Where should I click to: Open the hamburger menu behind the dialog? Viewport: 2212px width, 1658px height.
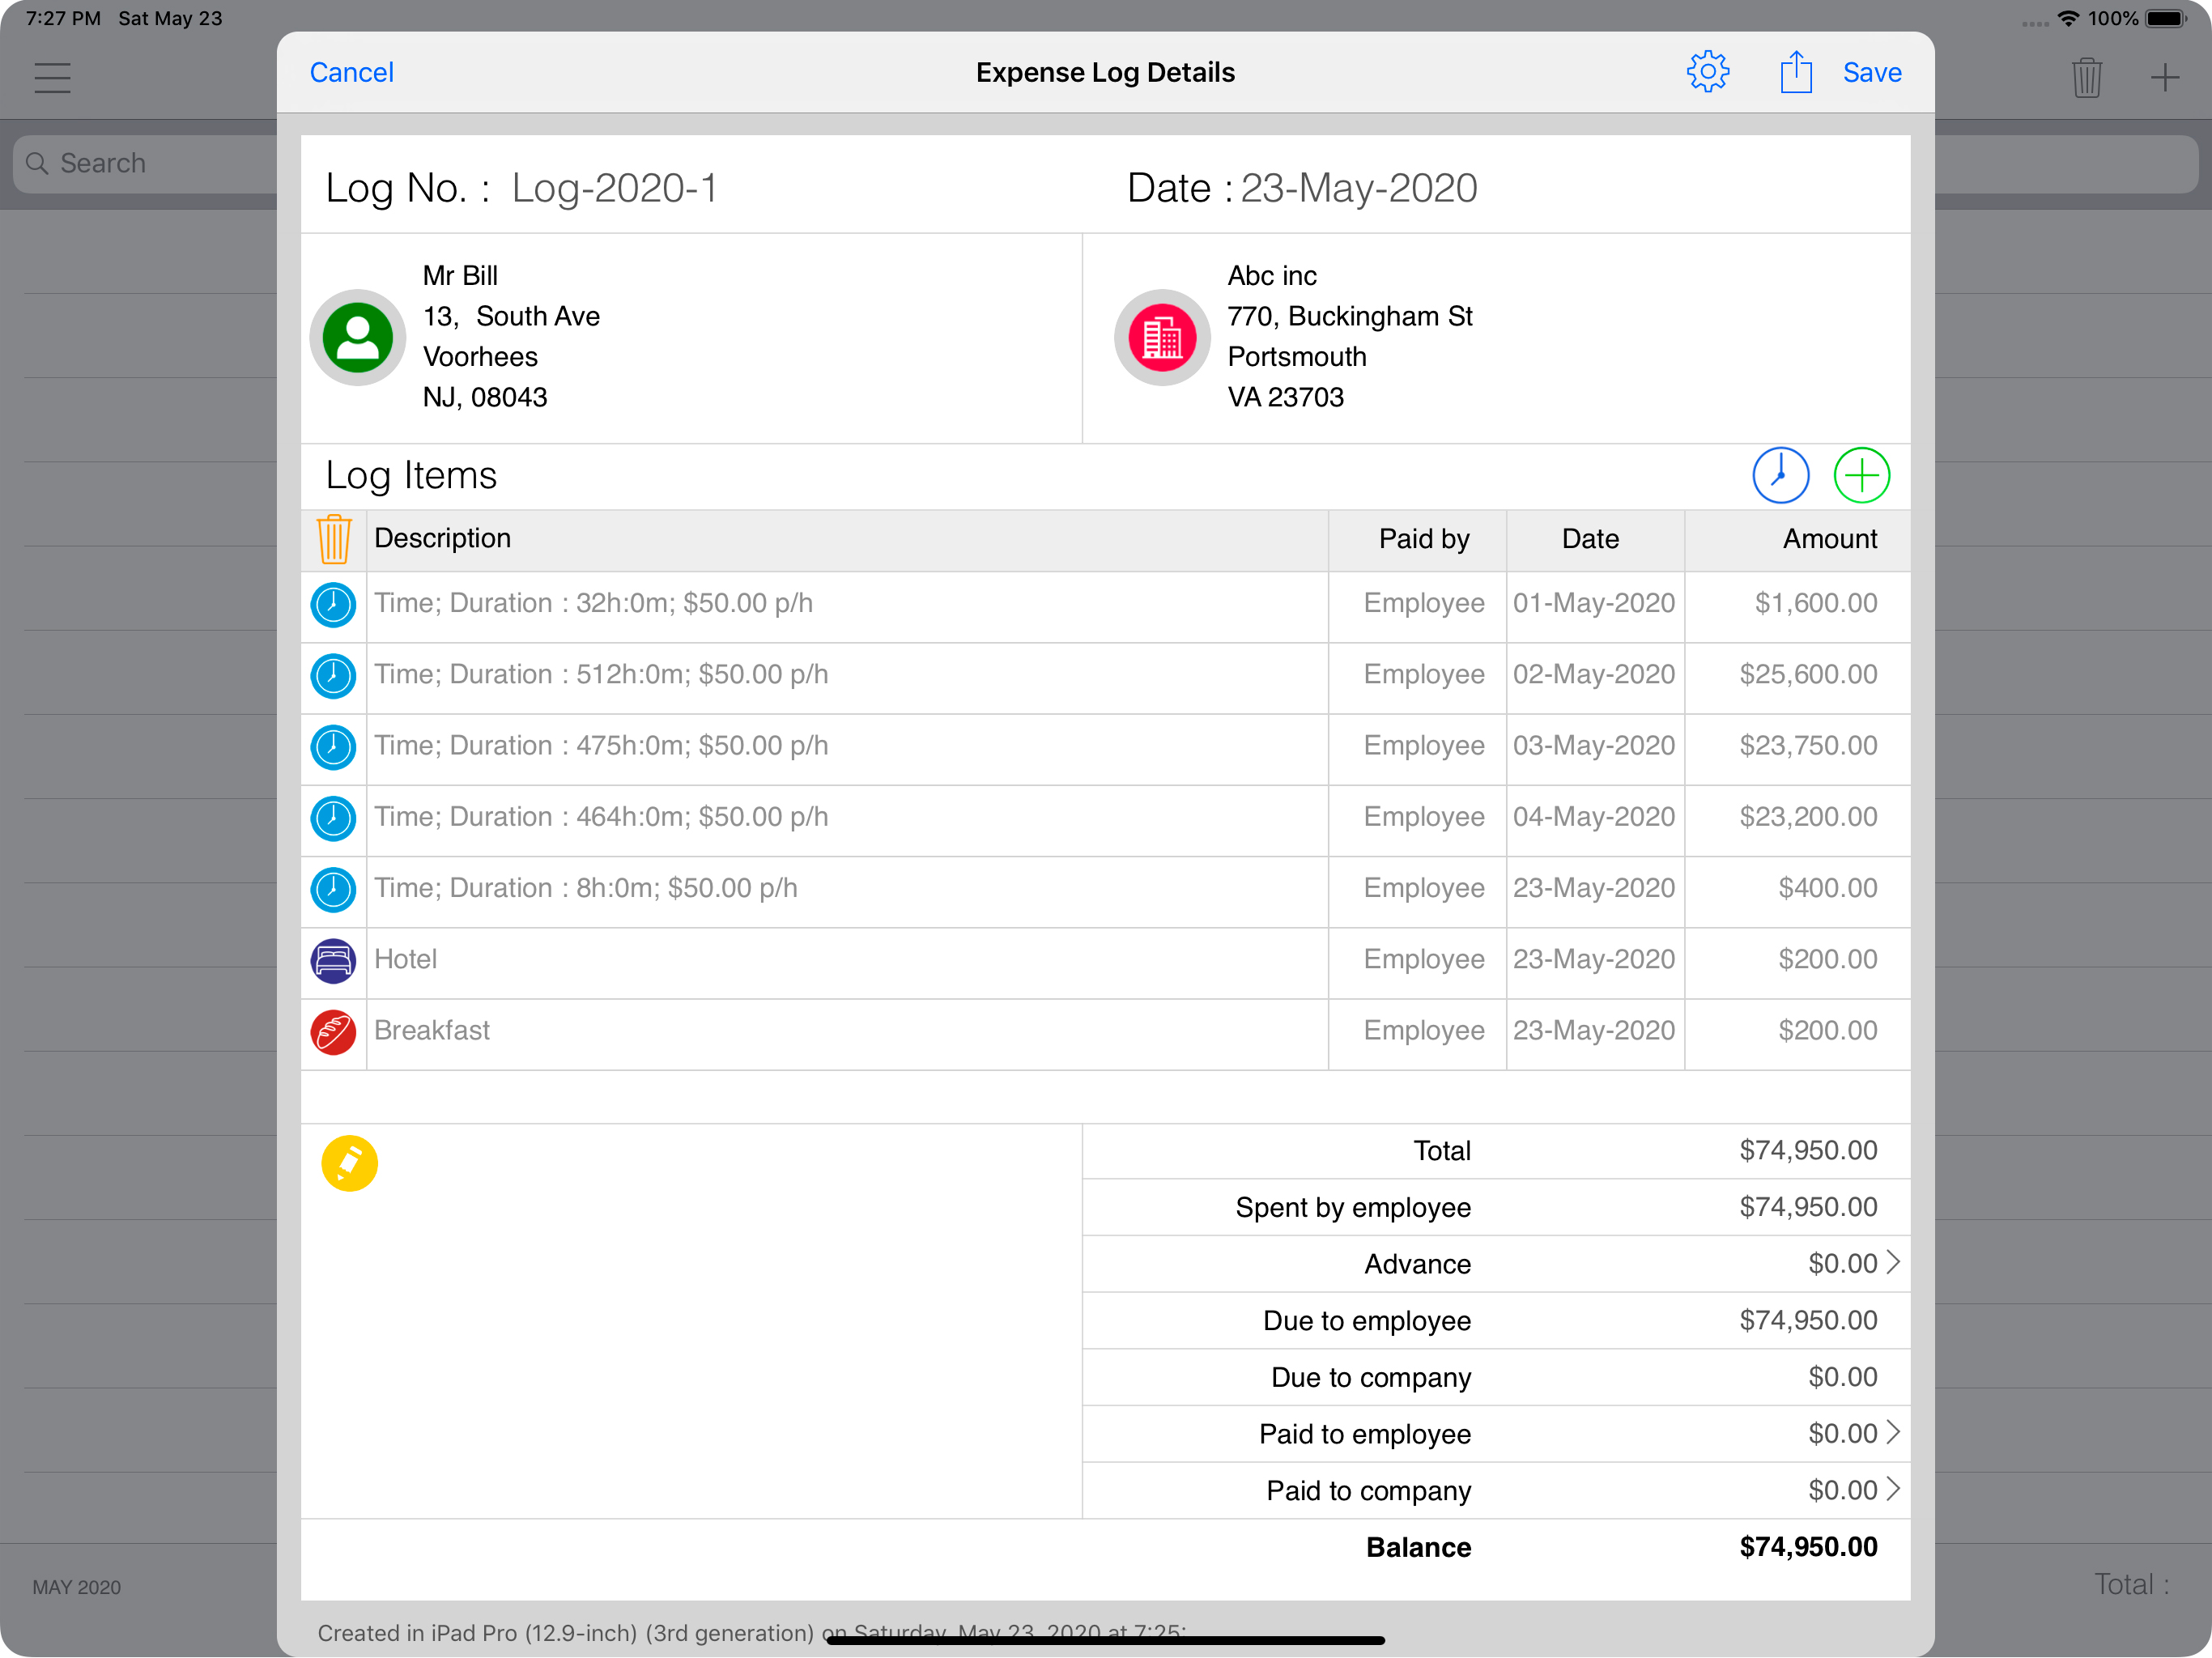pyautogui.click(x=52, y=77)
